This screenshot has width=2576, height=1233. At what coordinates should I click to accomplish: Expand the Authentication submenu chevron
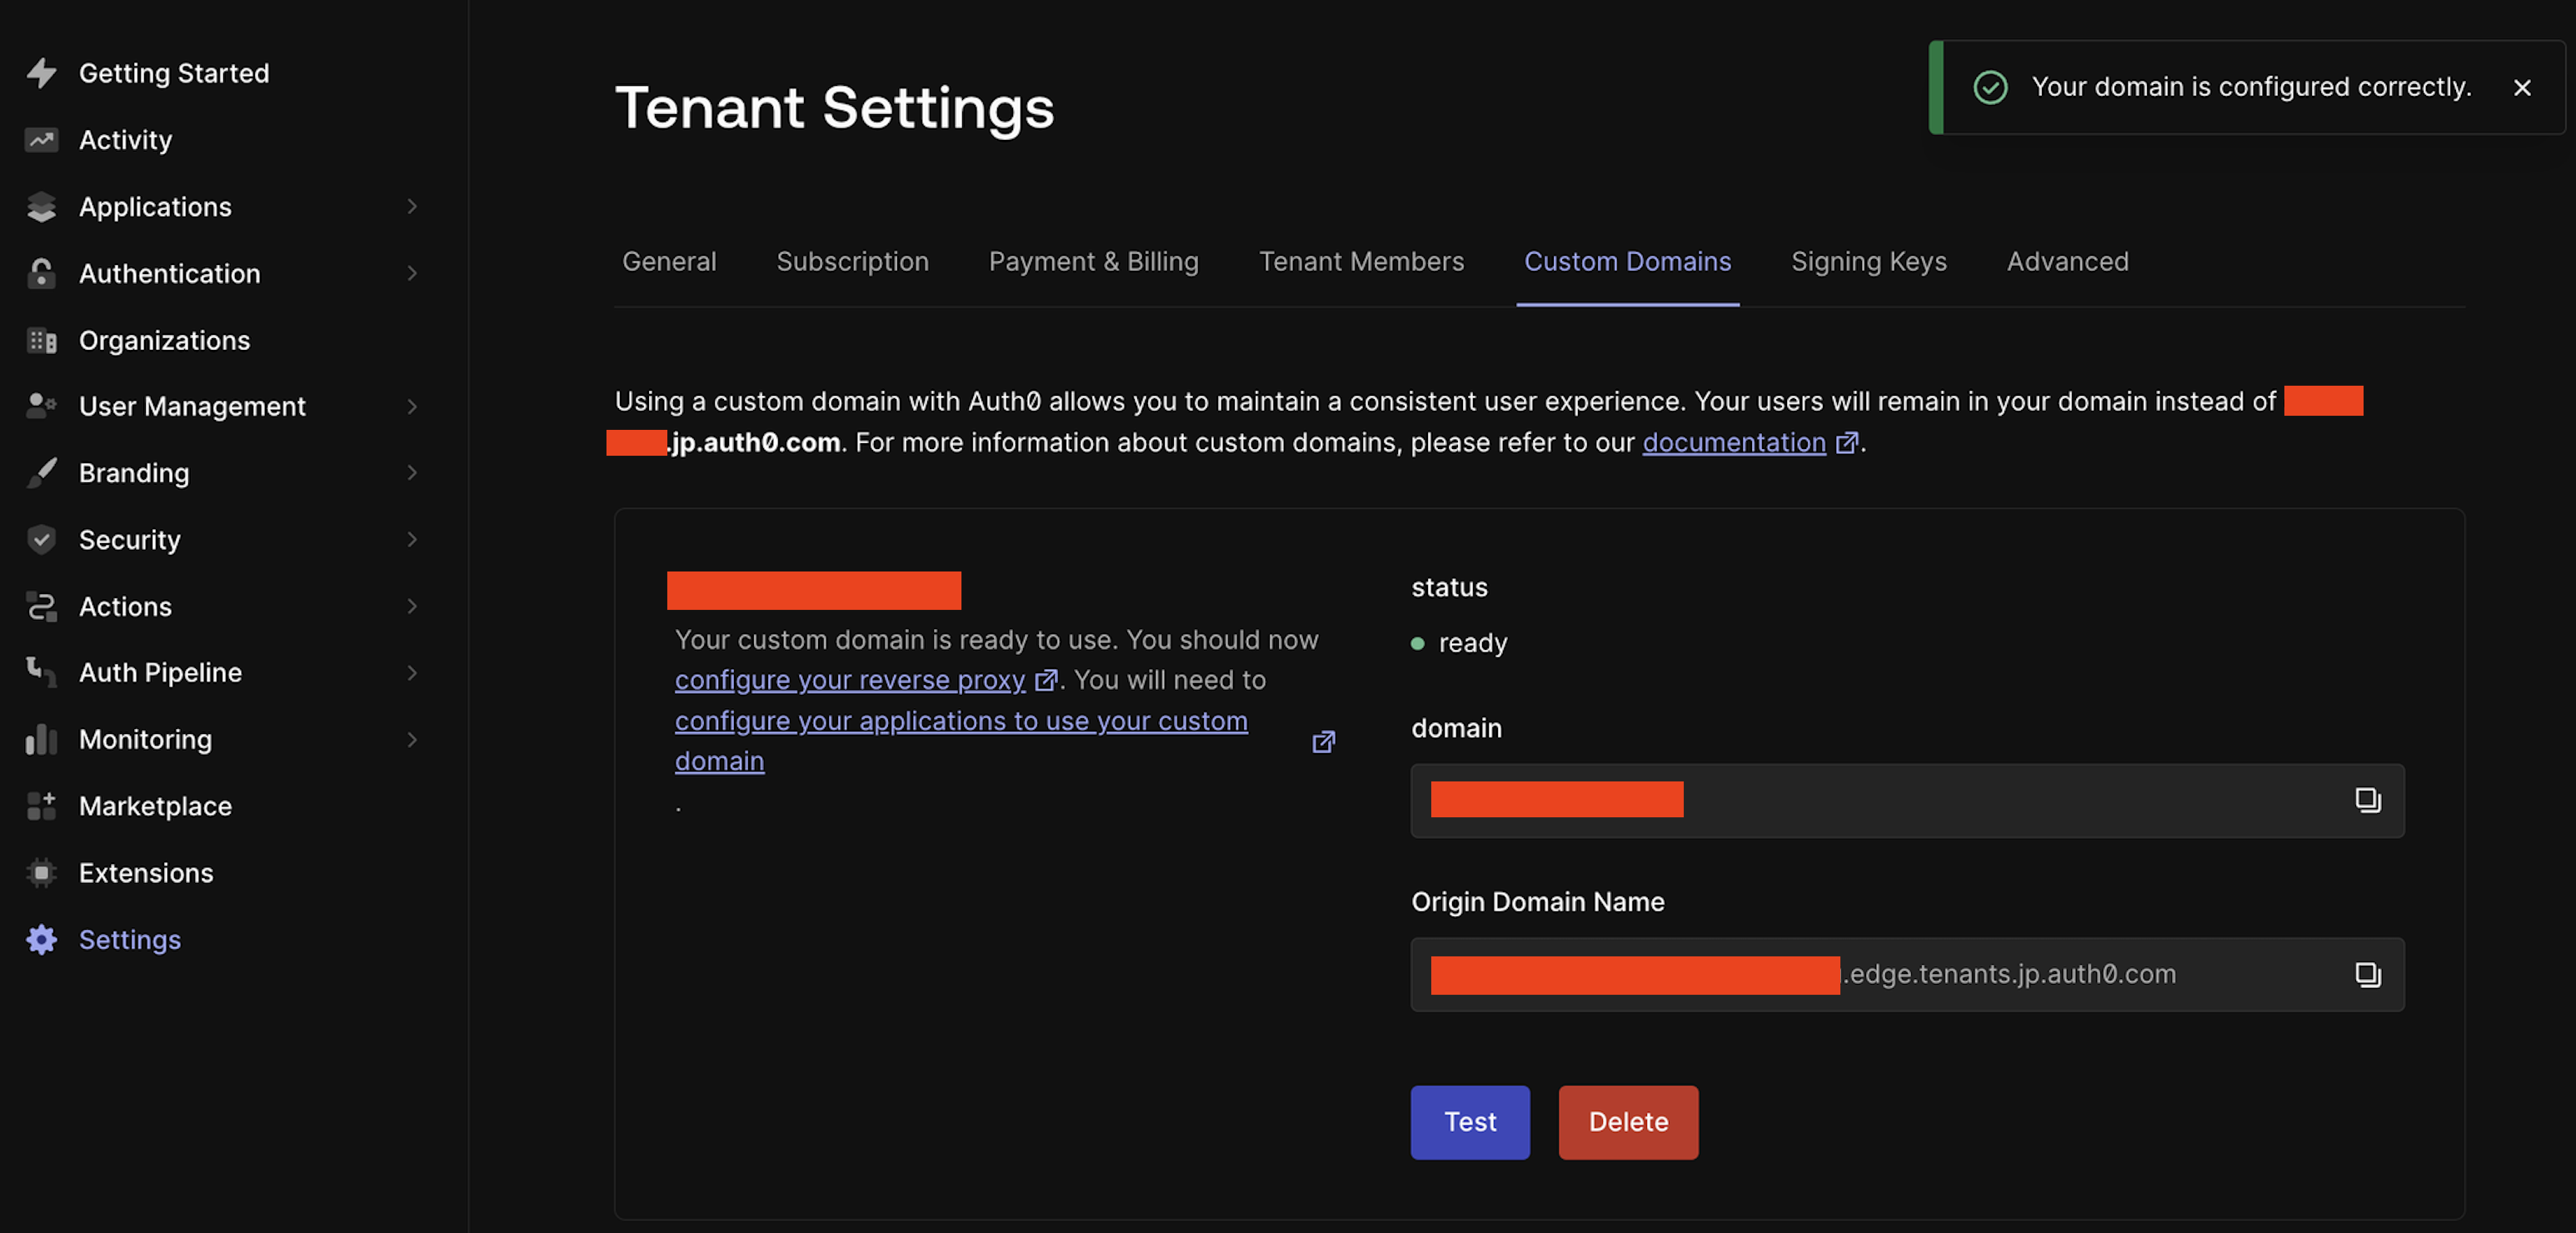click(x=411, y=273)
